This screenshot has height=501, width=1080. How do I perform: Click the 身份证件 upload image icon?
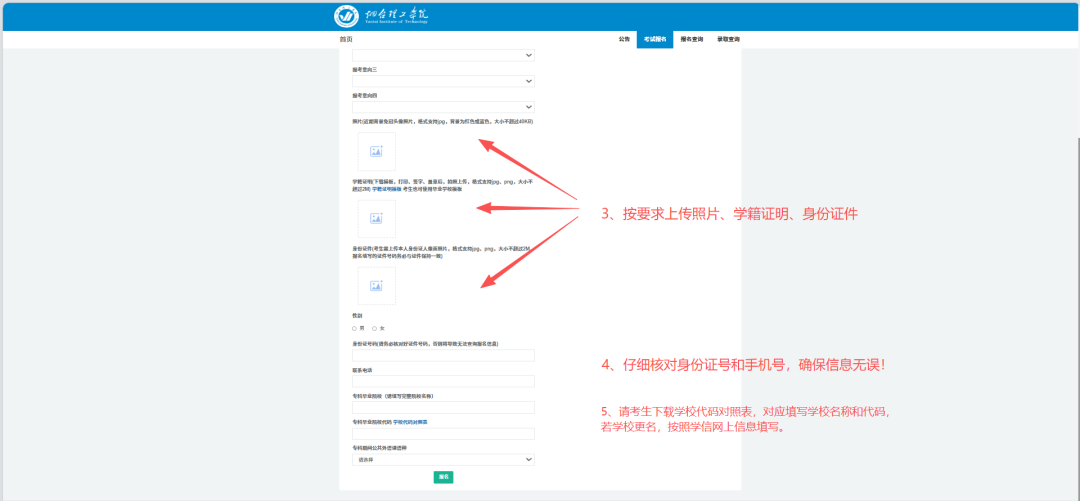(376, 285)
